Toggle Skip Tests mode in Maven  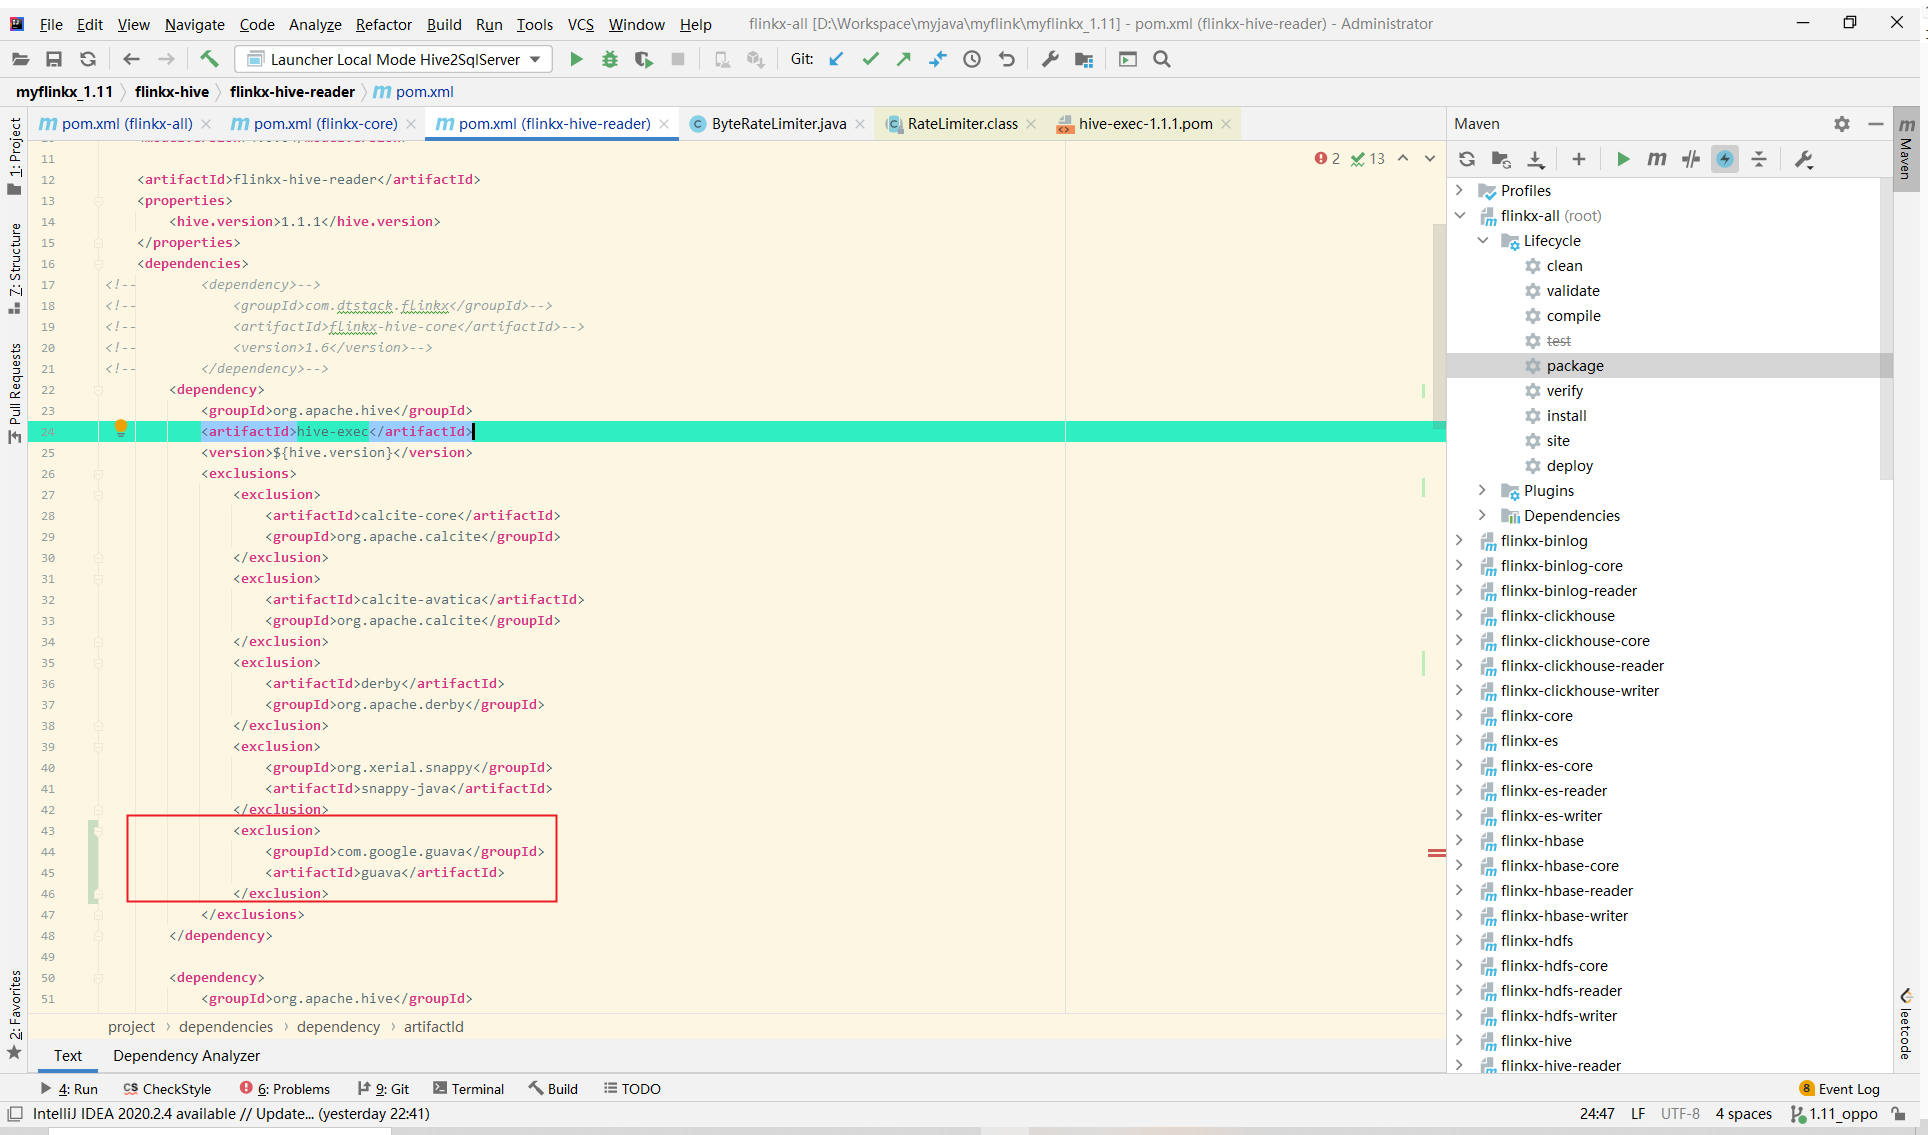point(1725,159)
